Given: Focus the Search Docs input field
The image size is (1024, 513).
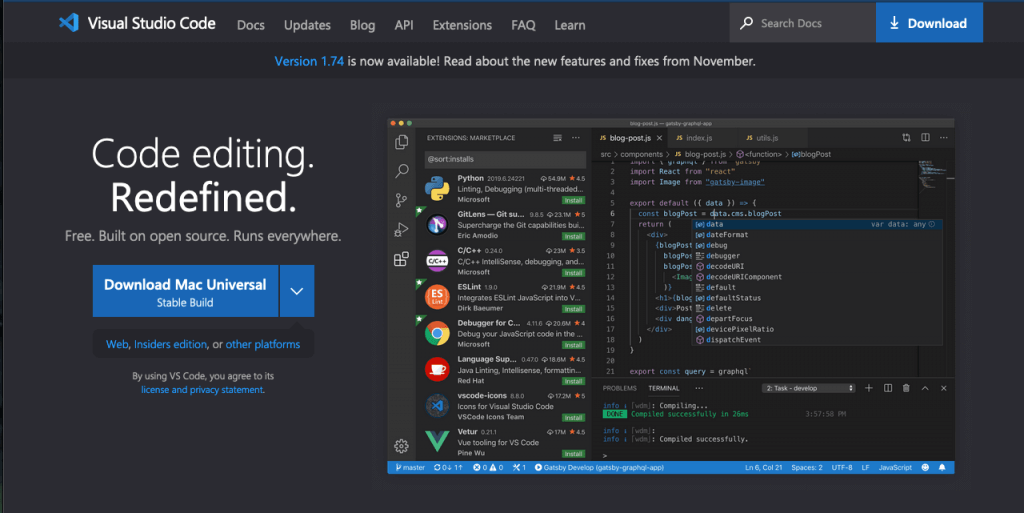Looking at the screenshot, I should (x=803, y=23).
